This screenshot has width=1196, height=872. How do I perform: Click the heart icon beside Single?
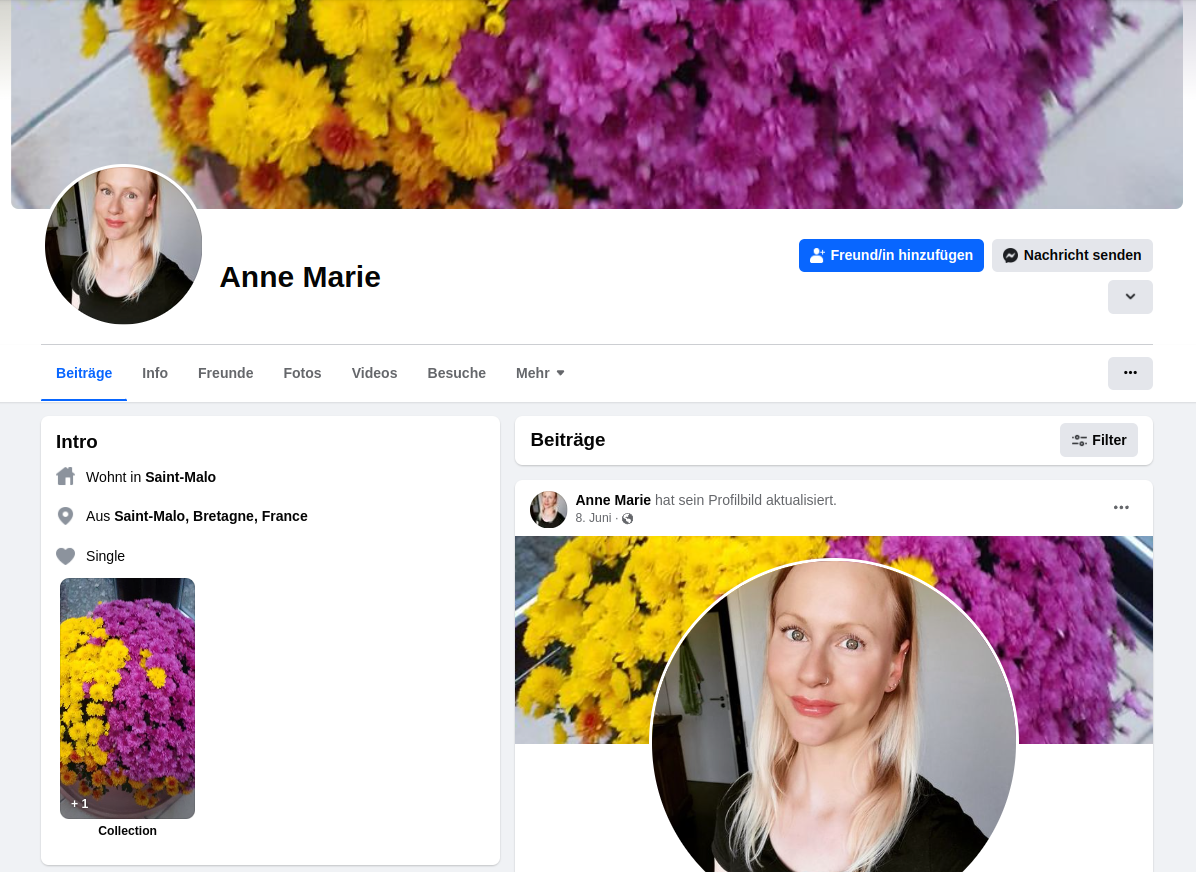tap(66, 556)
